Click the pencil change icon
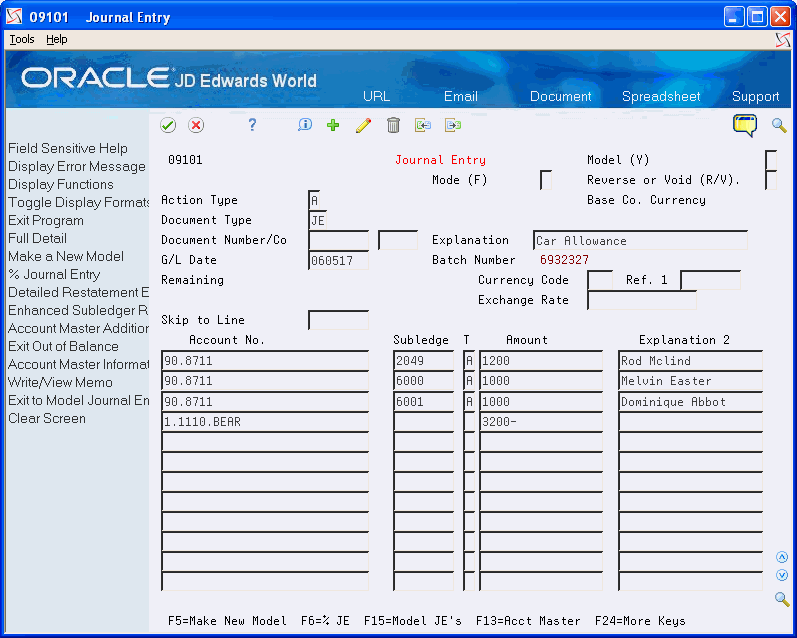 tap(363, 125)
